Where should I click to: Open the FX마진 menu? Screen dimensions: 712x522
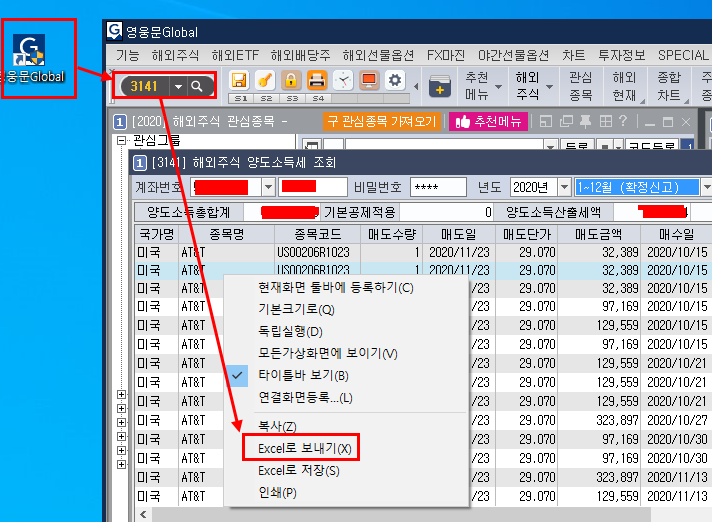[x=445, y=55]
